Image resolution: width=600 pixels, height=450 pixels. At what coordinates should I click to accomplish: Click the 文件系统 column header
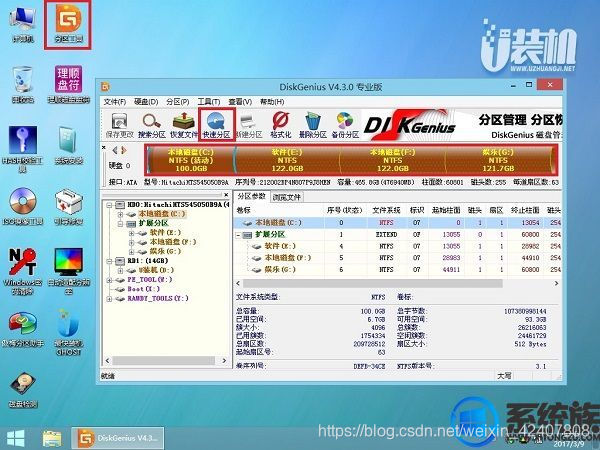tap(386, 210)
